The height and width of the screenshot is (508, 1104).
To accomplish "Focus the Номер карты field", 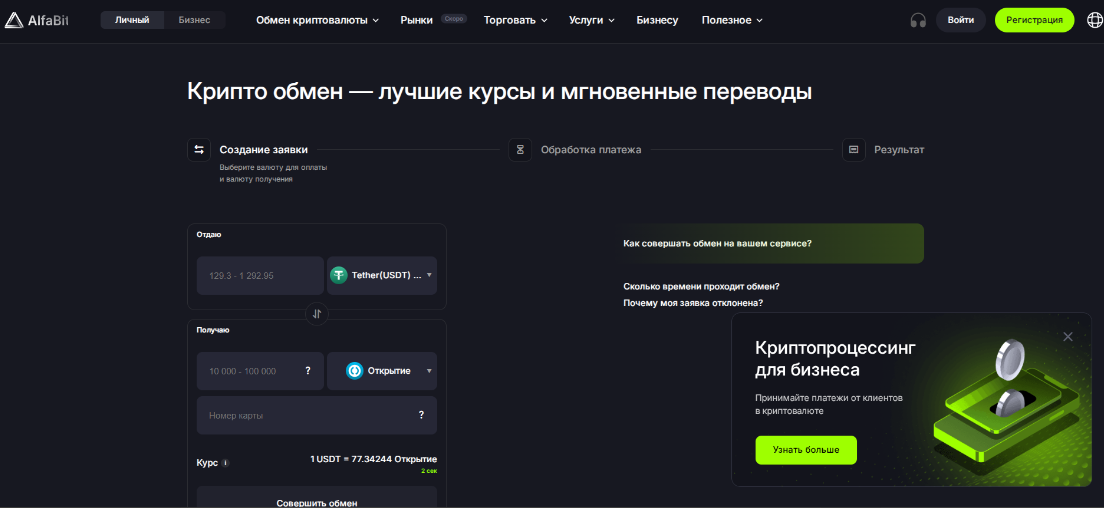I will pos(317,415).
